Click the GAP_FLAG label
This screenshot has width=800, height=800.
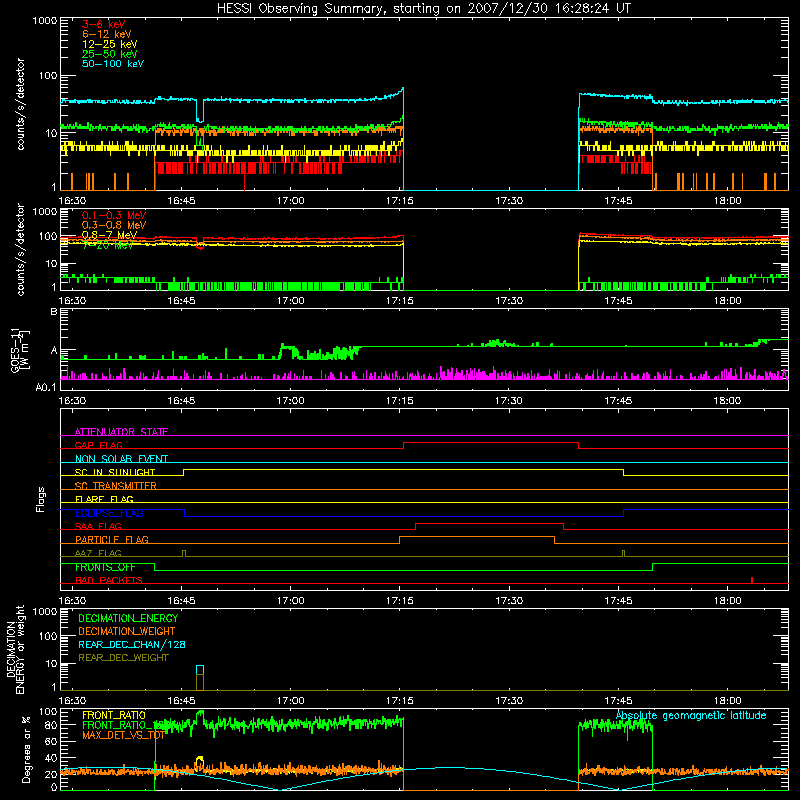coord(98,445)
